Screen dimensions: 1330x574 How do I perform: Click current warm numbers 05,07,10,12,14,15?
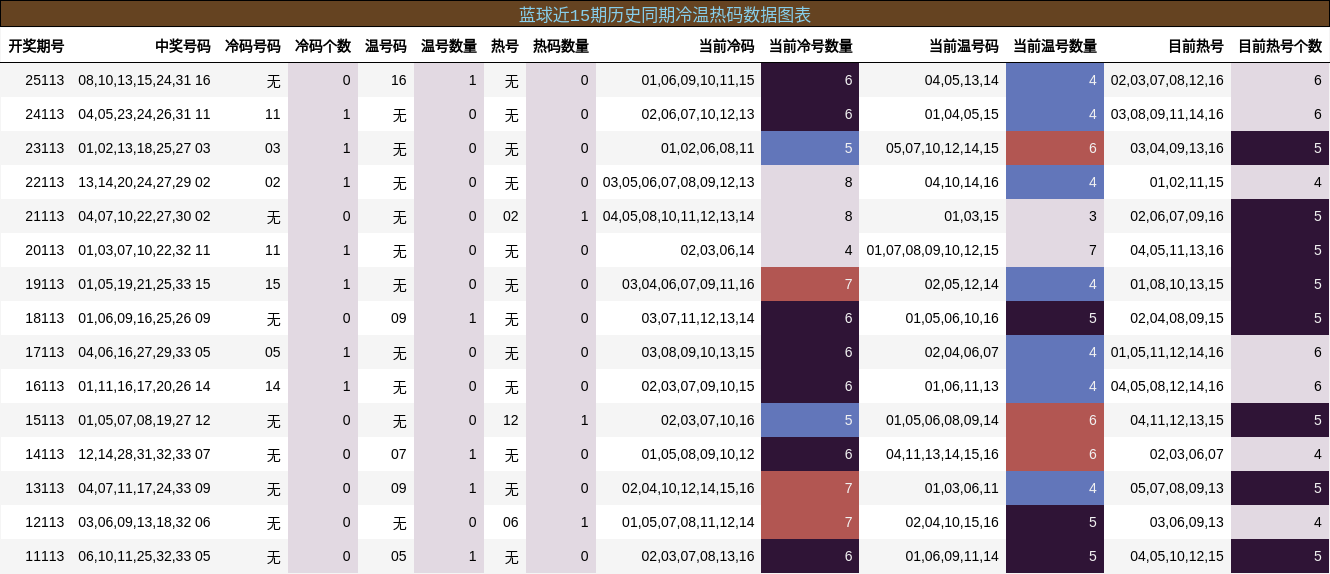(942, 148)
